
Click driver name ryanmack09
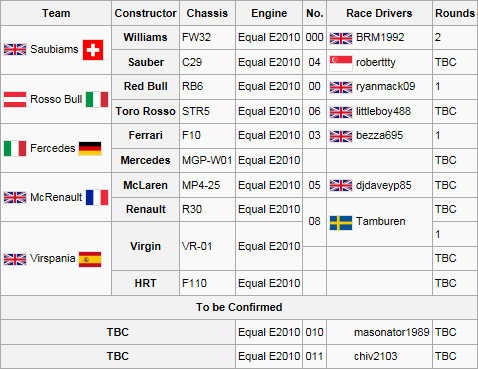pos(386,86)
